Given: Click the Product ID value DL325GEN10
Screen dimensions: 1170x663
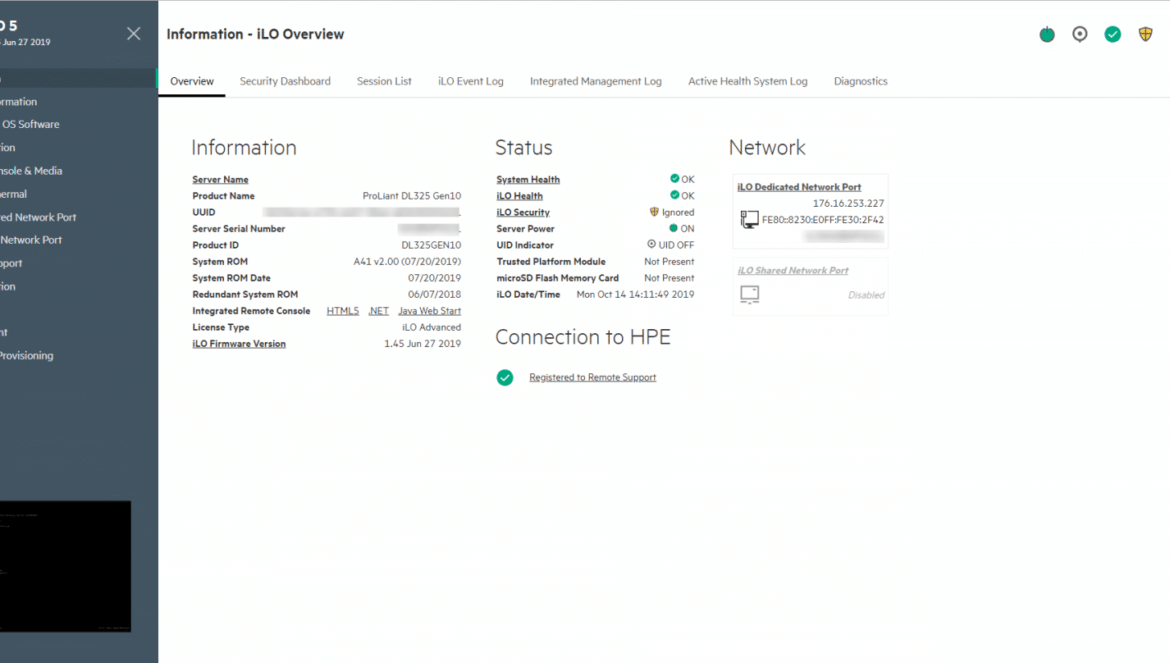Looking at the screenshot, I should pos(431,245).
